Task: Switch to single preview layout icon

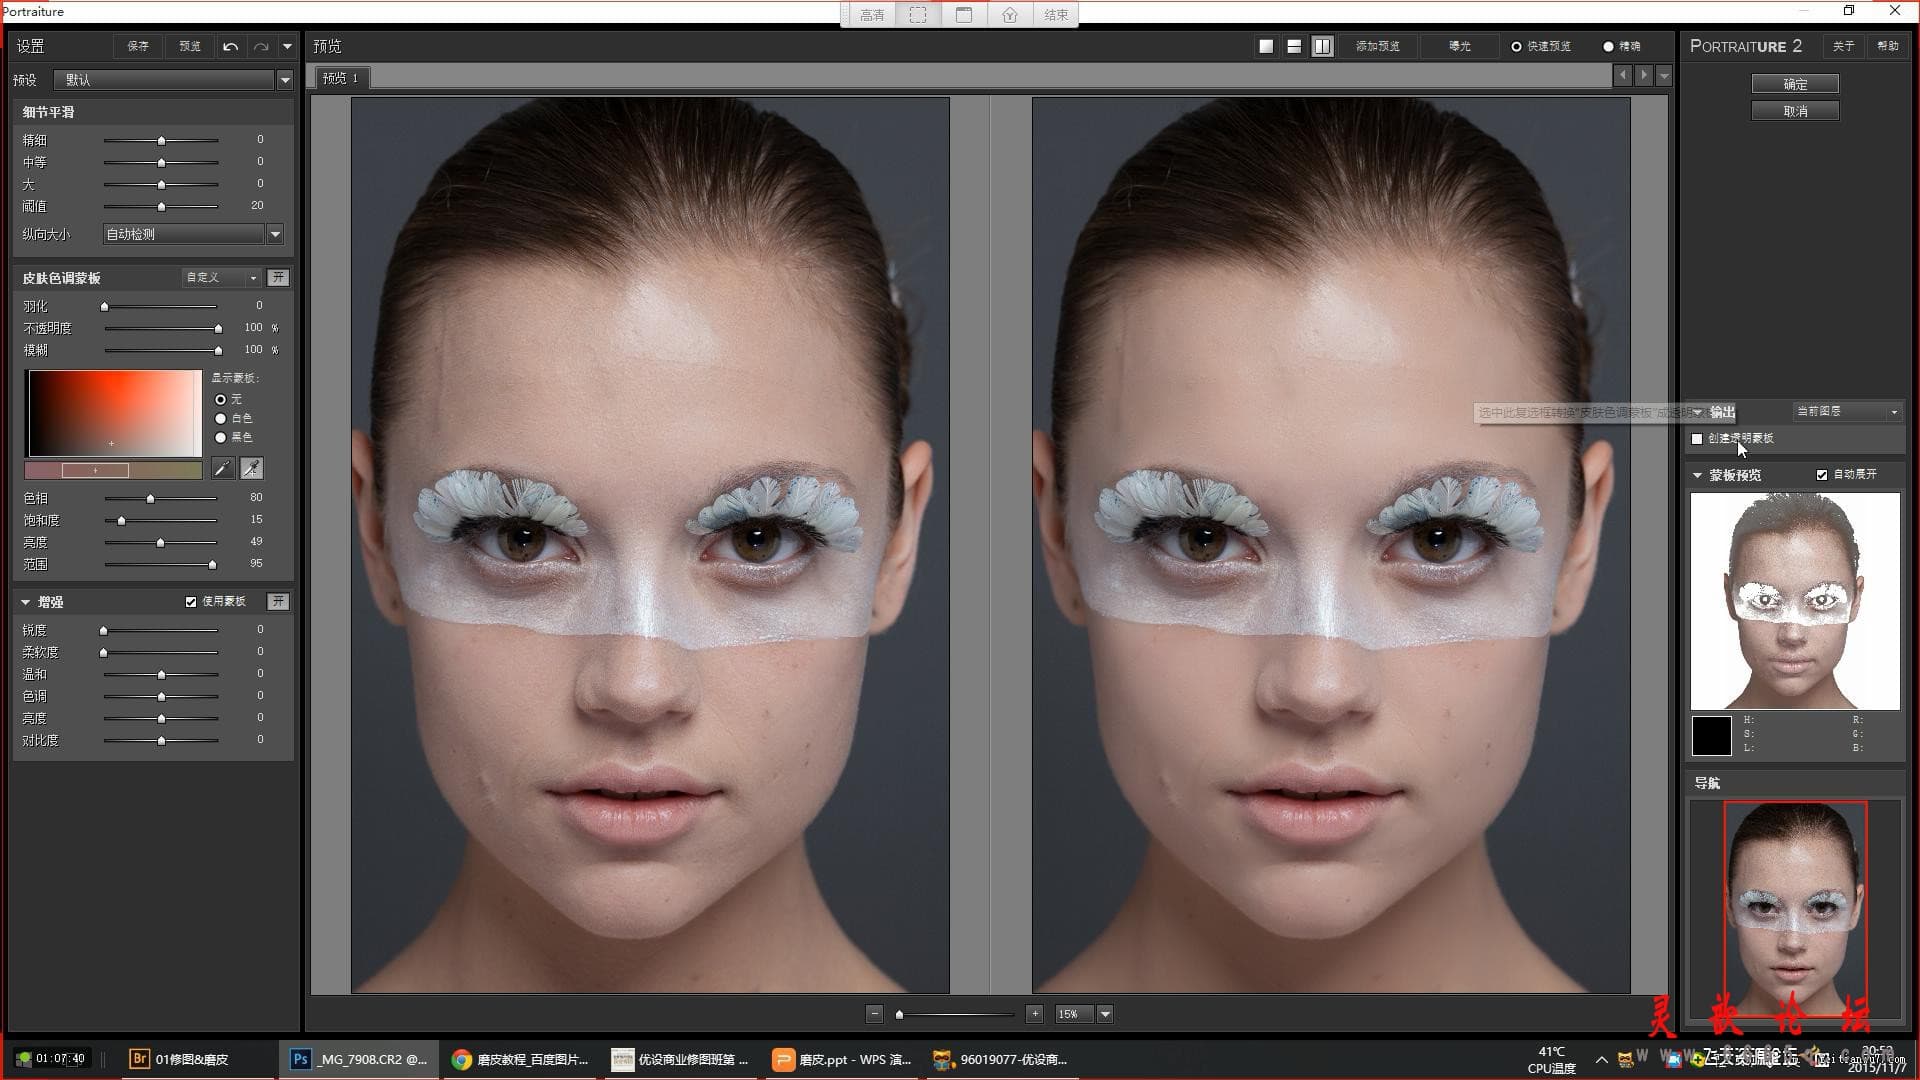Action: (x=1266, y=46)
